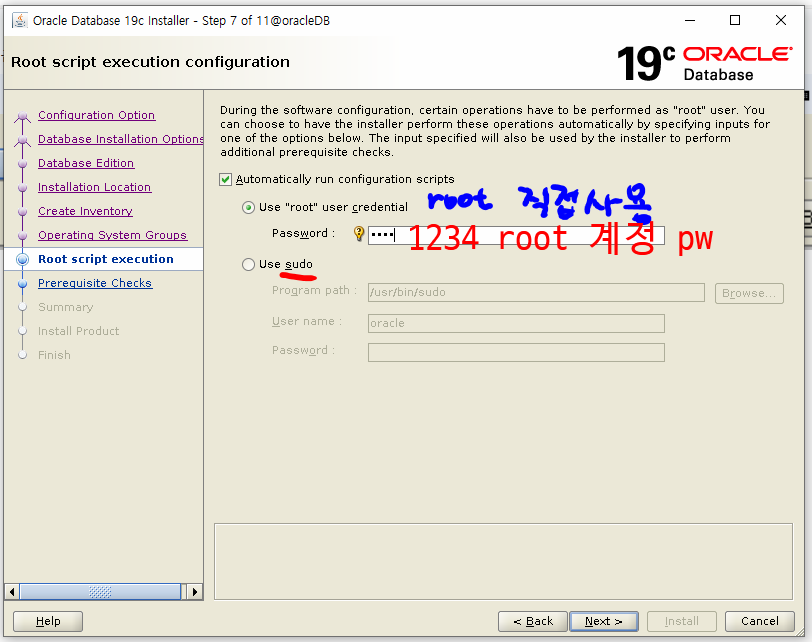Click the Configuration Option step bullet icon
Viewport: 812px width, 642px height.
tap(22, 116)
